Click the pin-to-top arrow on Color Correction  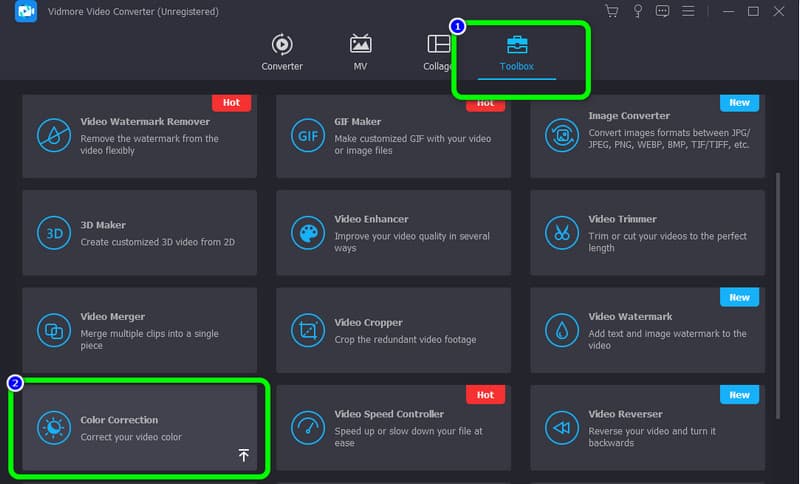(244, 455)
